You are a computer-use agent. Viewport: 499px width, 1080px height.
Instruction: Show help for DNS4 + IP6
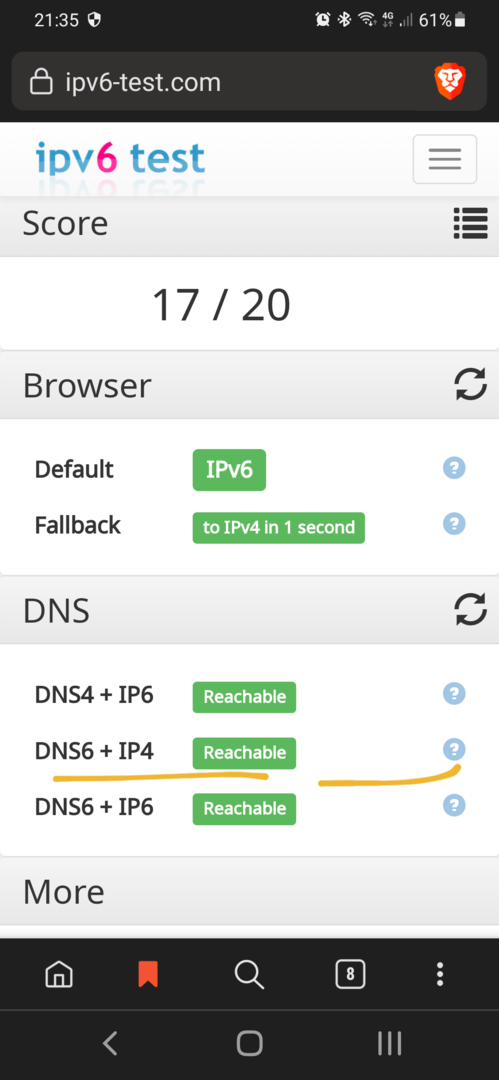[x=454, y=694]
